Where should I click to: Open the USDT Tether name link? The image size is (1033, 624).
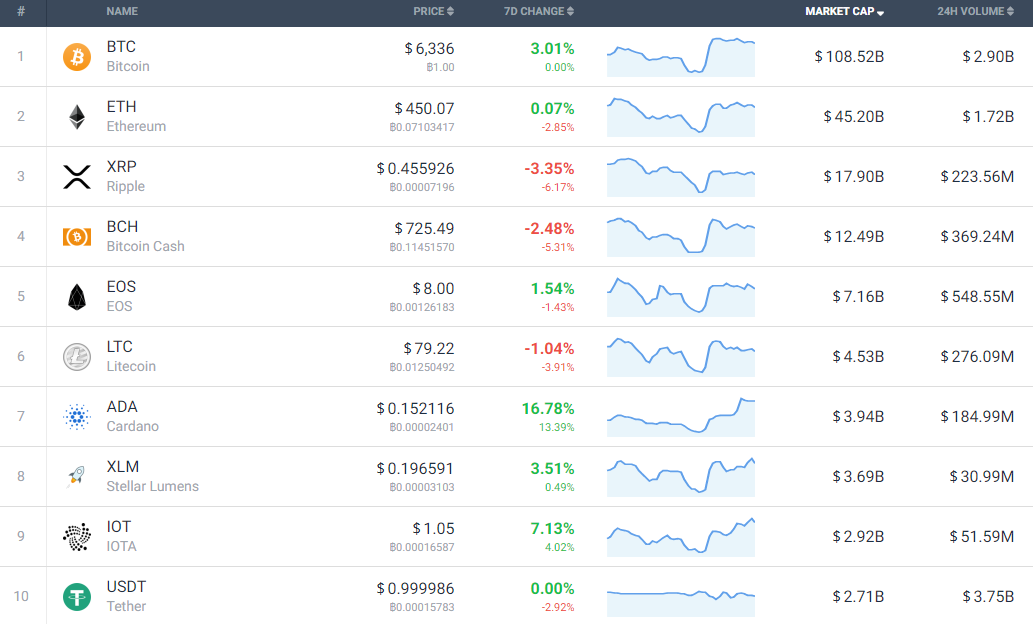tap(126, 596)
